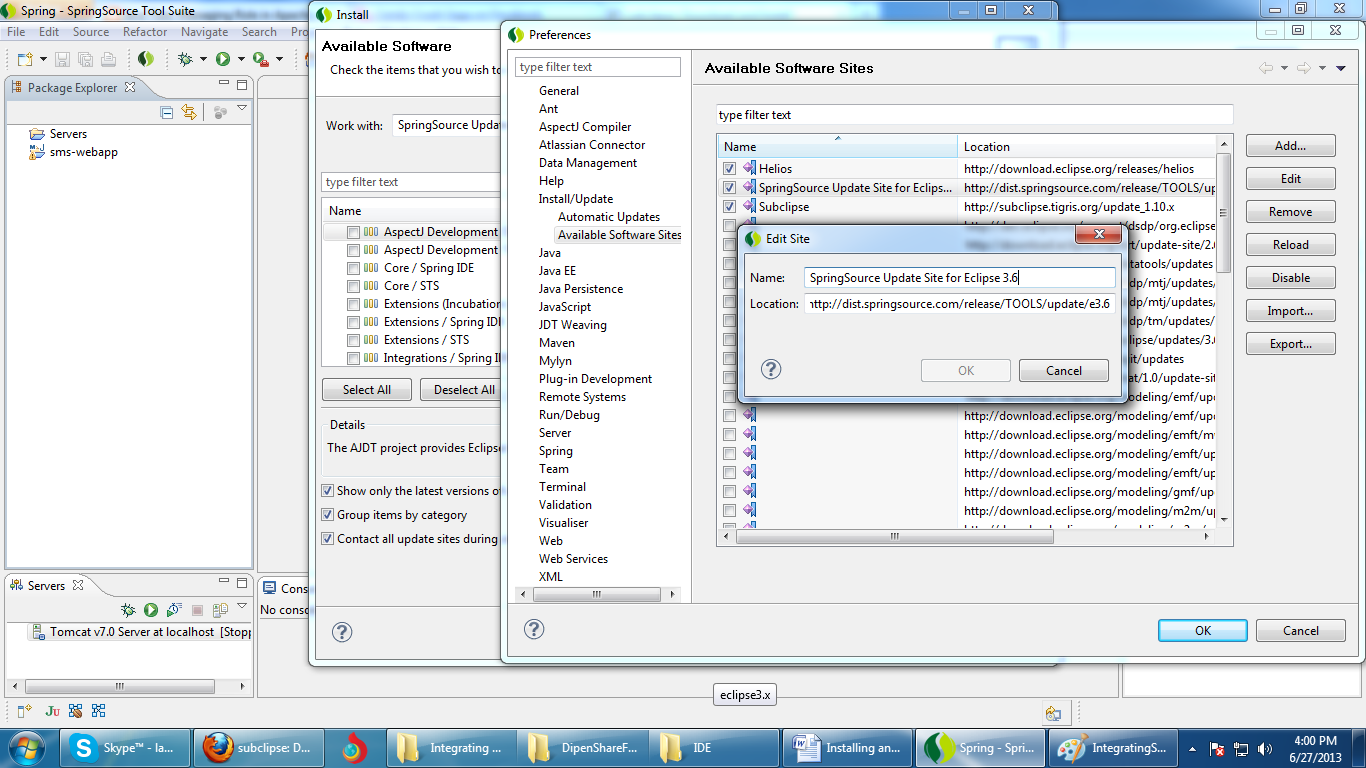Open the Refactor menu
1366x768 pixels.
[x=145, y=32]
